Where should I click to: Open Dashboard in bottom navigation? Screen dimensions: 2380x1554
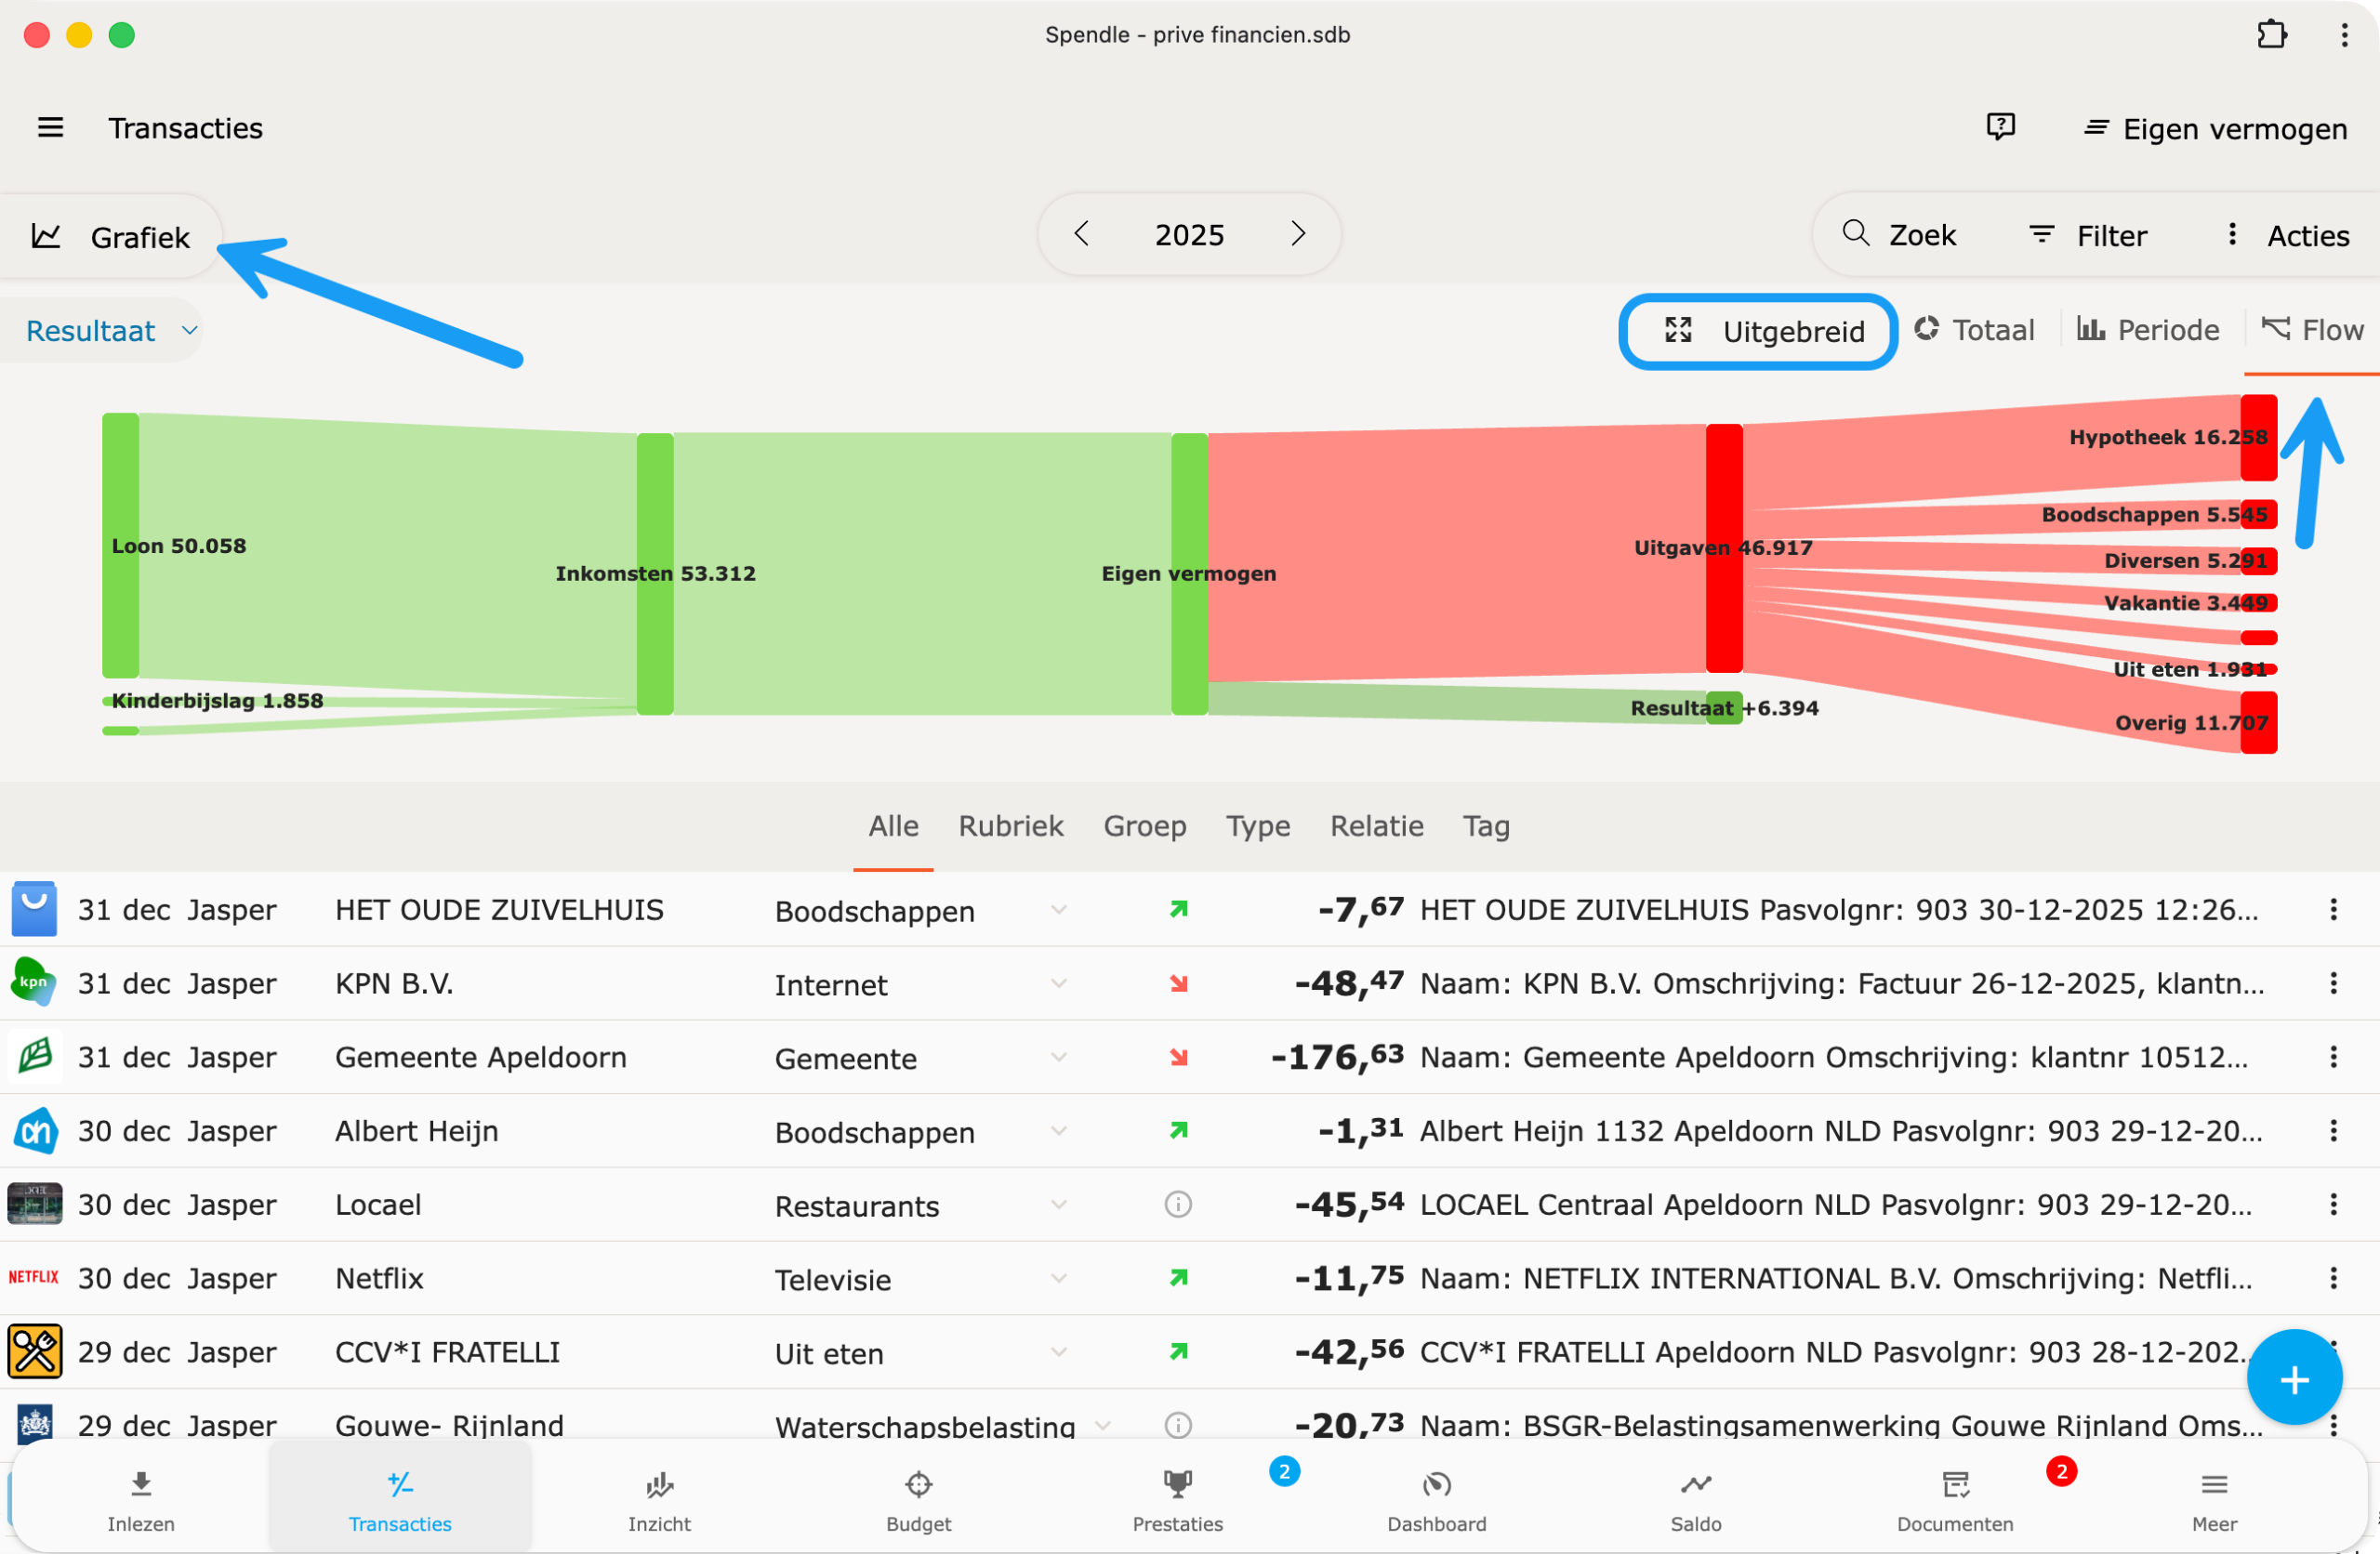(1437, 1500)
